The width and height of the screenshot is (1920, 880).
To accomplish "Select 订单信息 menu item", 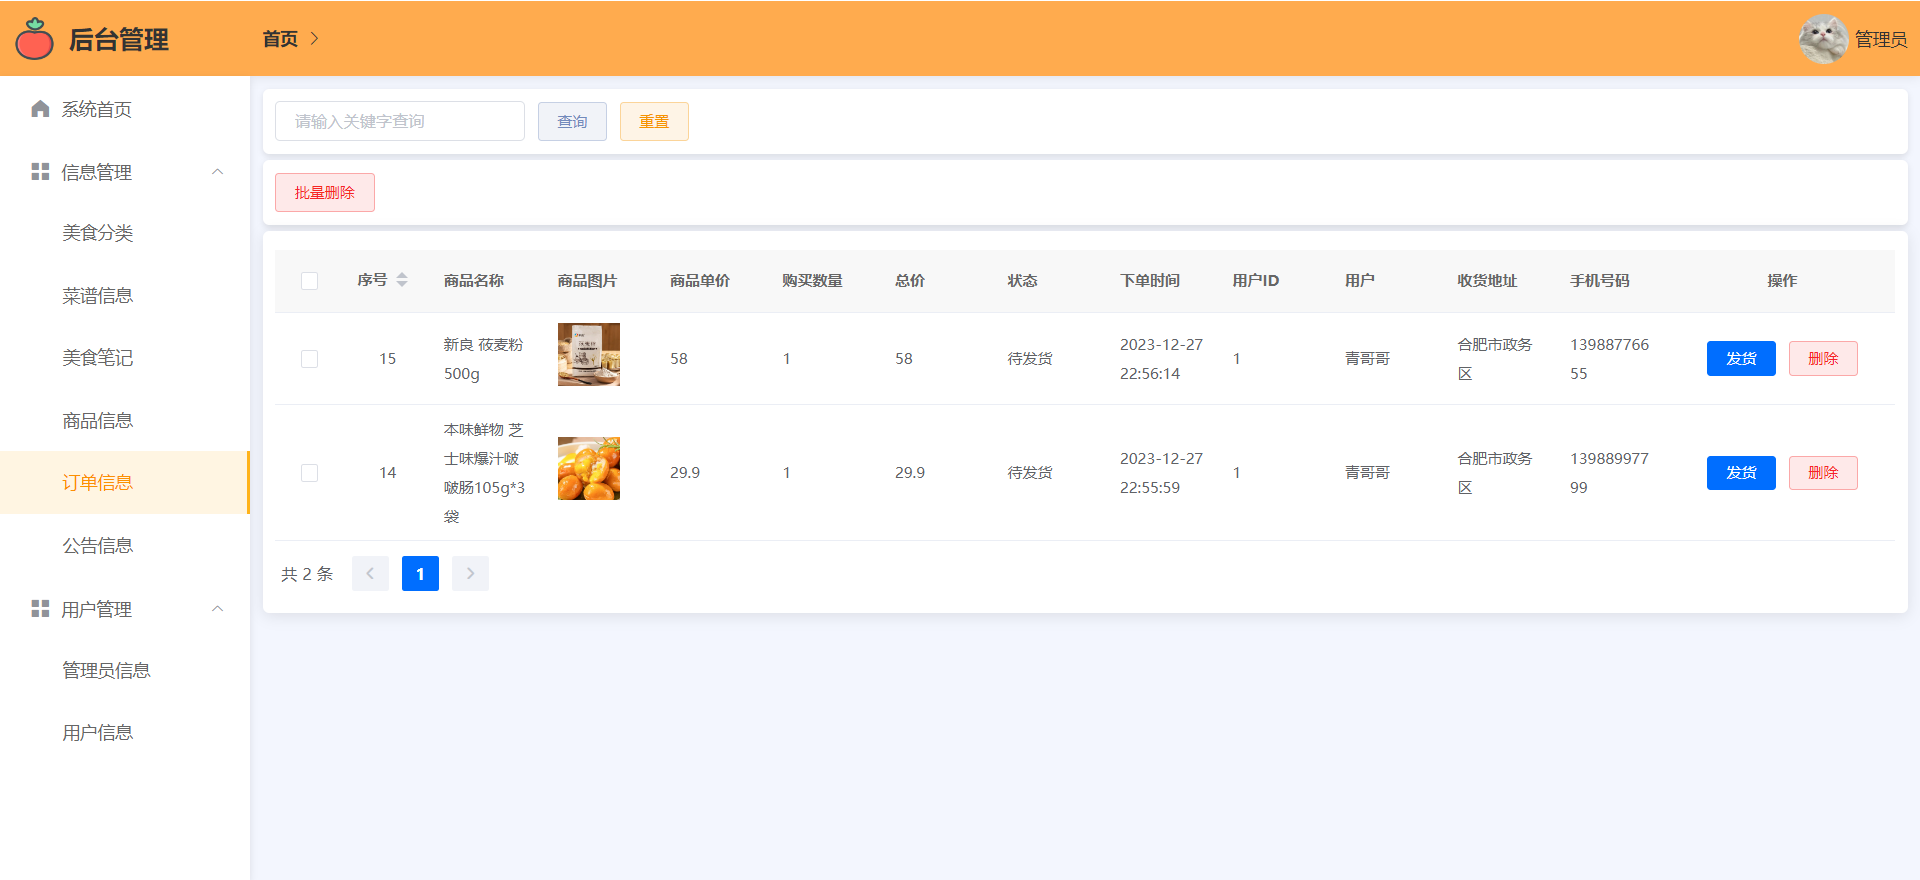I will (x=125, y=483).
